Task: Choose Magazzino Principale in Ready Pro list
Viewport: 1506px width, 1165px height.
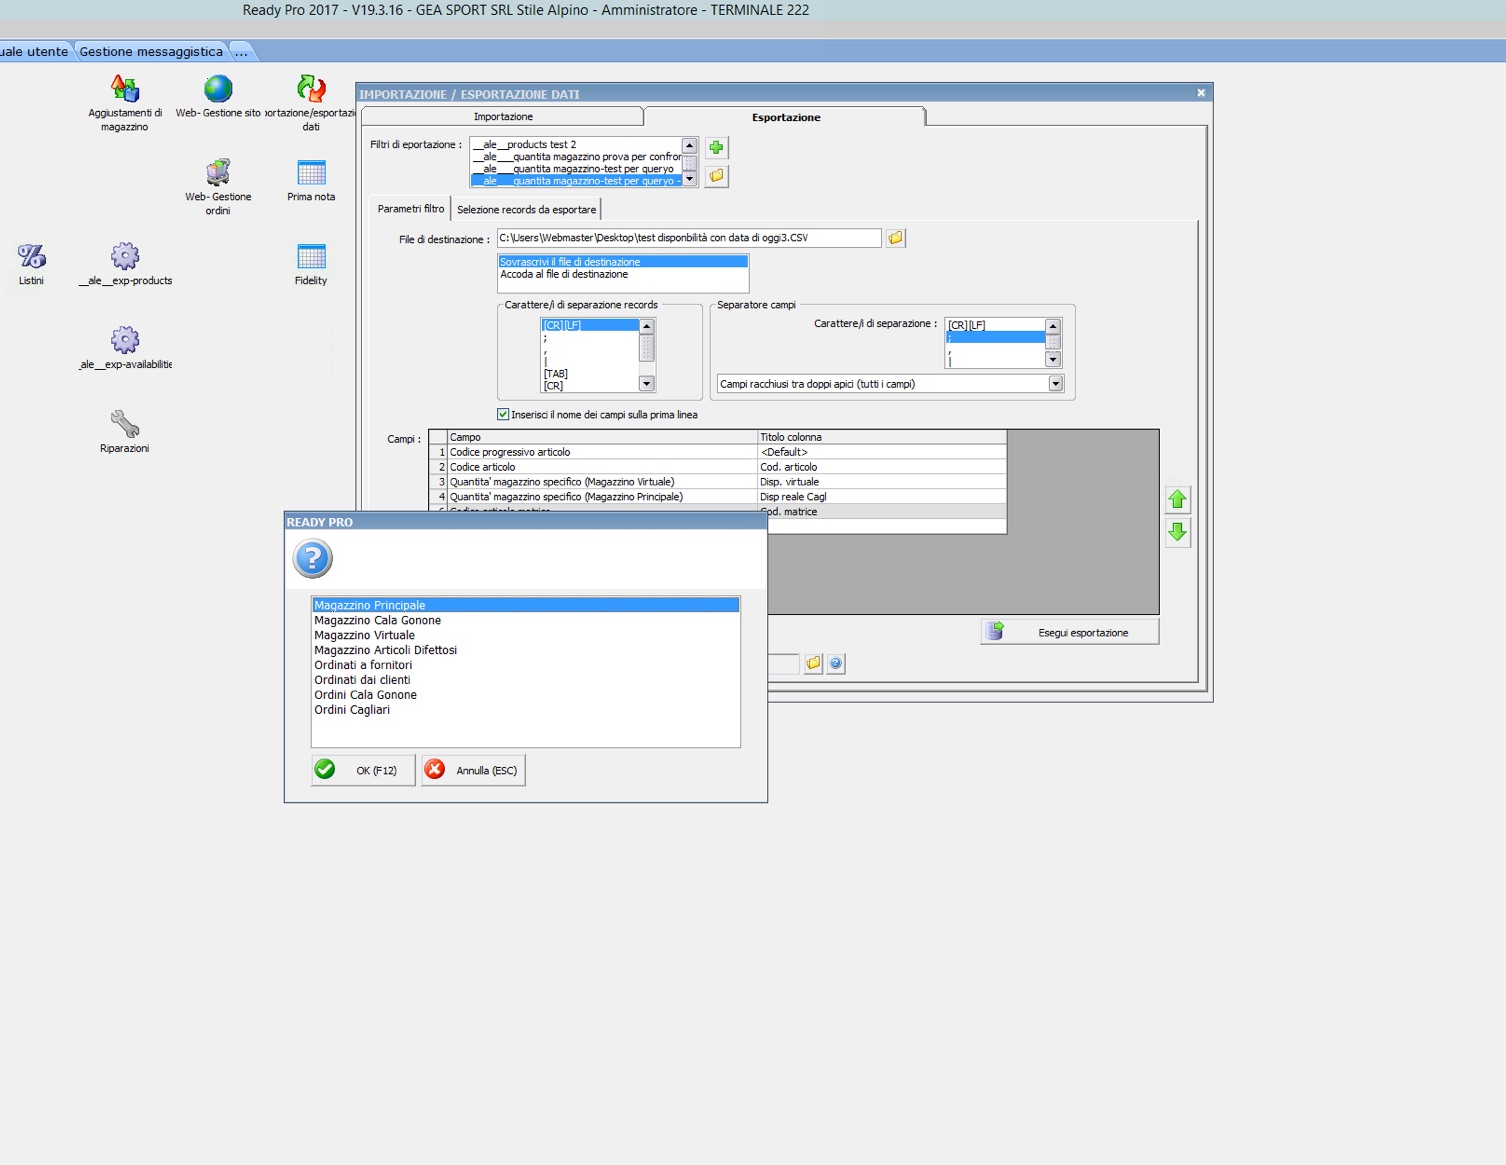Action: click(525, 605)
